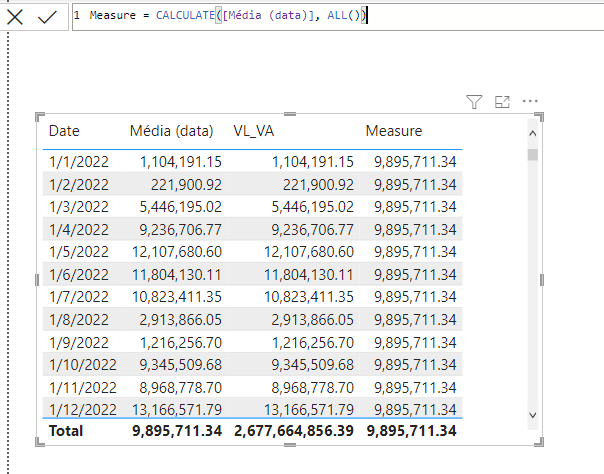Click VL_VA value 5,446,195.02

point(312,207)
